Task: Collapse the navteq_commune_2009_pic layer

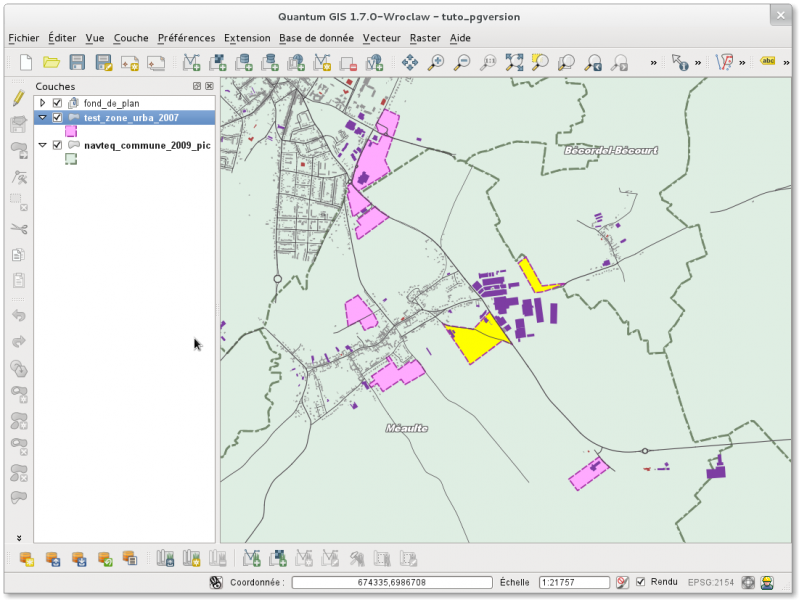Action: coord(43,145)
